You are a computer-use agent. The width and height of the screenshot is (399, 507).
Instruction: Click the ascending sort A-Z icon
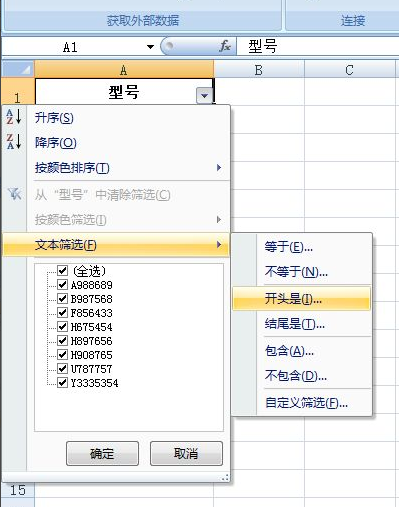point(14,117)
